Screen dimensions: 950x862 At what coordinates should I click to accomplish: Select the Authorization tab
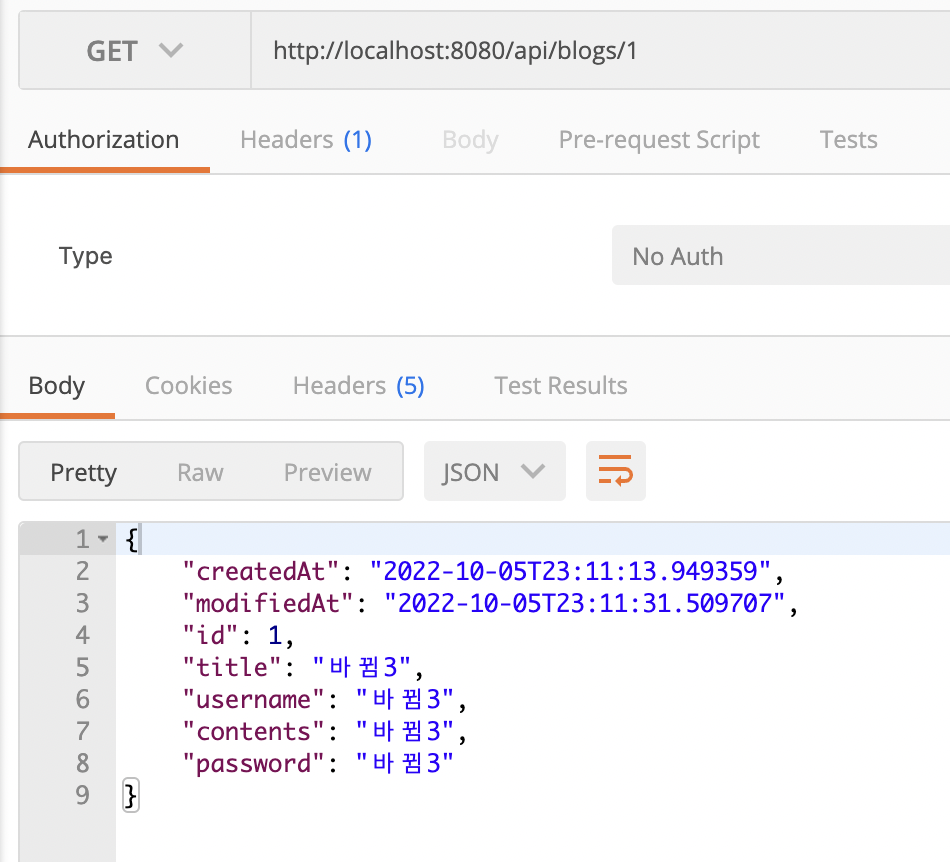tap(104, 140)
